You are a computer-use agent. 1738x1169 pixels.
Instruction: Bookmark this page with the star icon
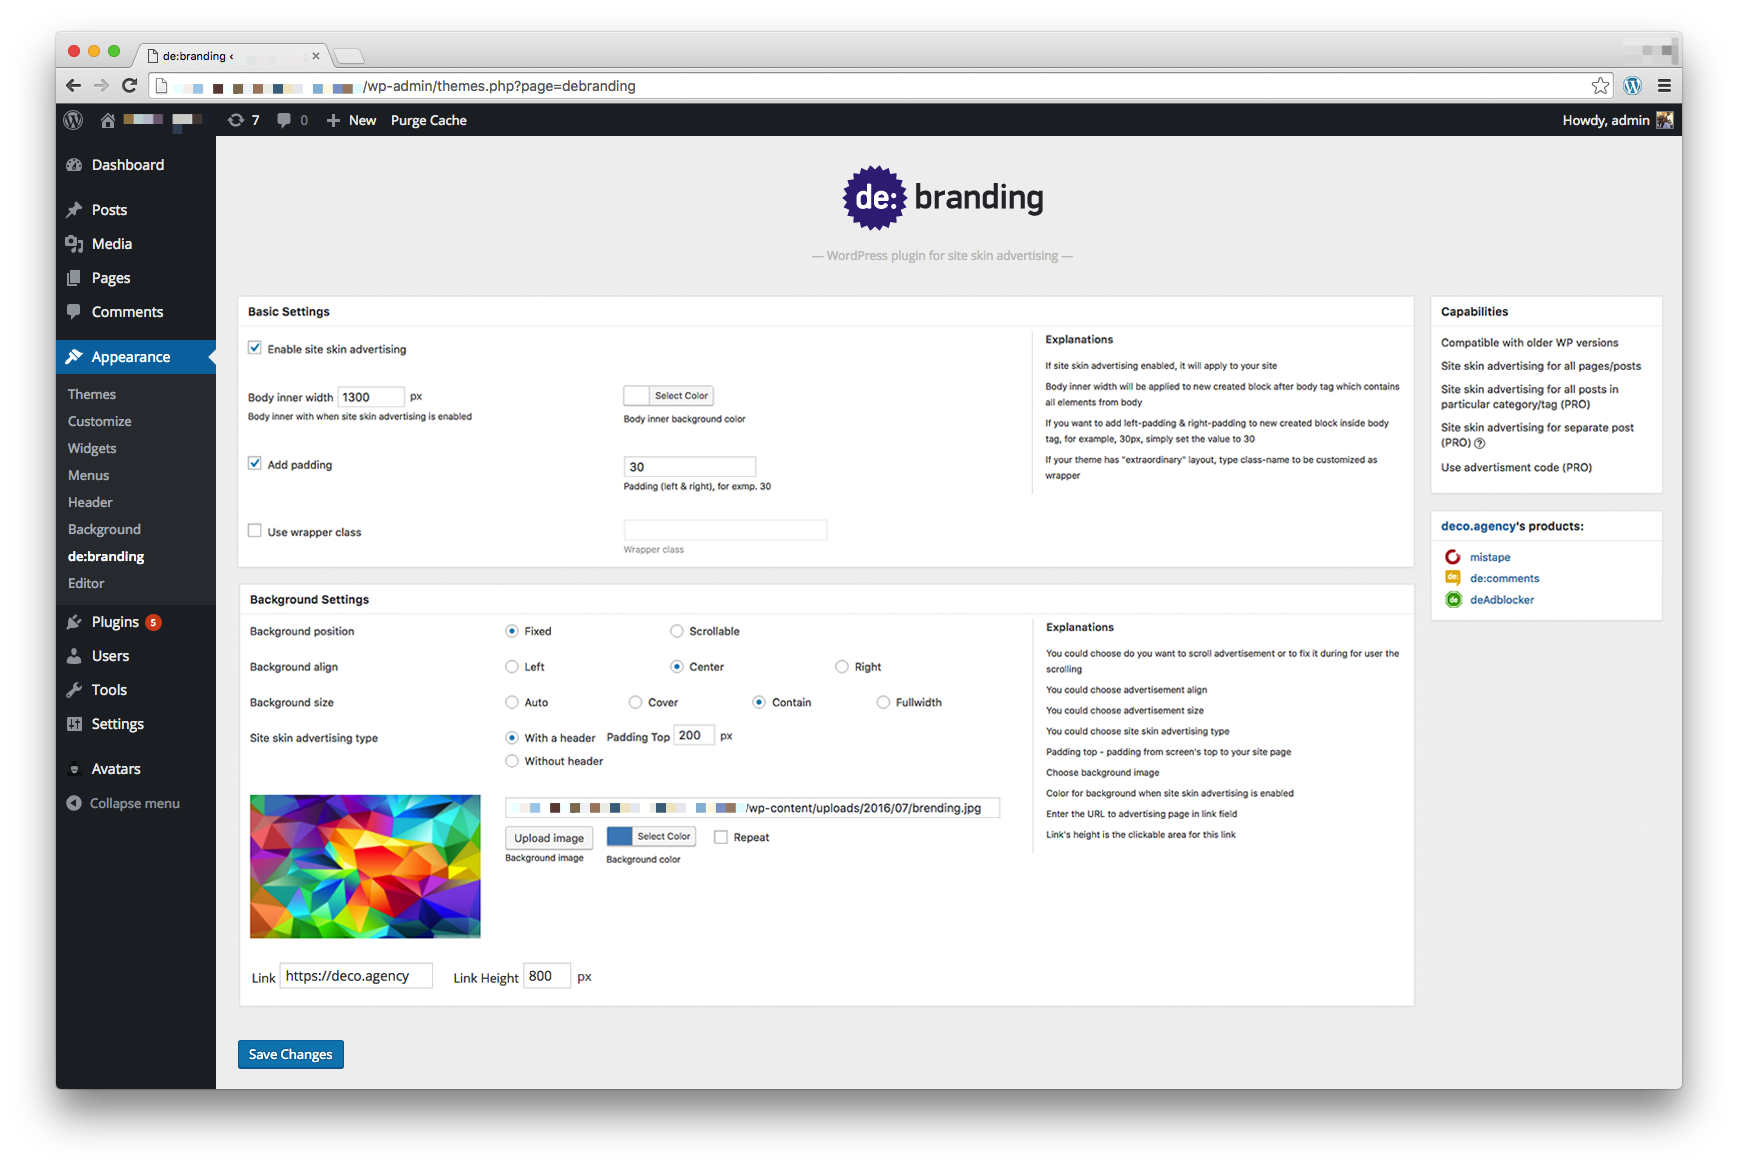(x=1601, y=86)
